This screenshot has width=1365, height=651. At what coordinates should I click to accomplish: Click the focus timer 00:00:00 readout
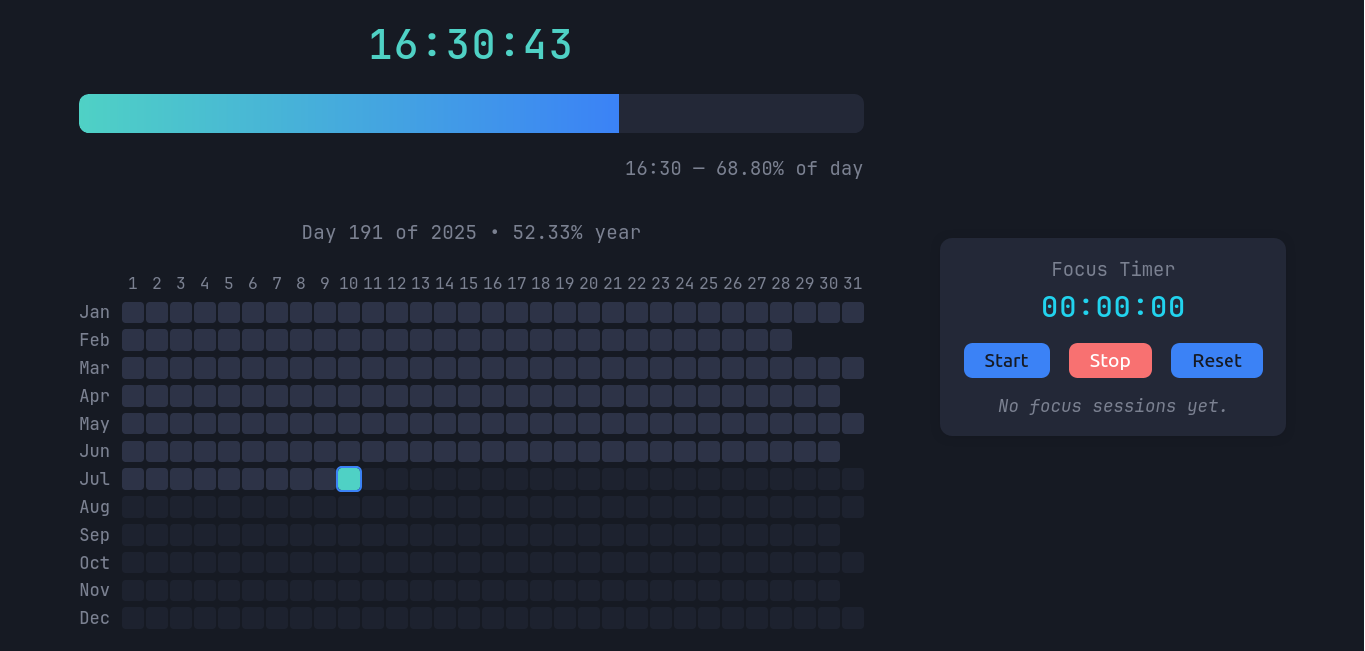pos(1113,307)
